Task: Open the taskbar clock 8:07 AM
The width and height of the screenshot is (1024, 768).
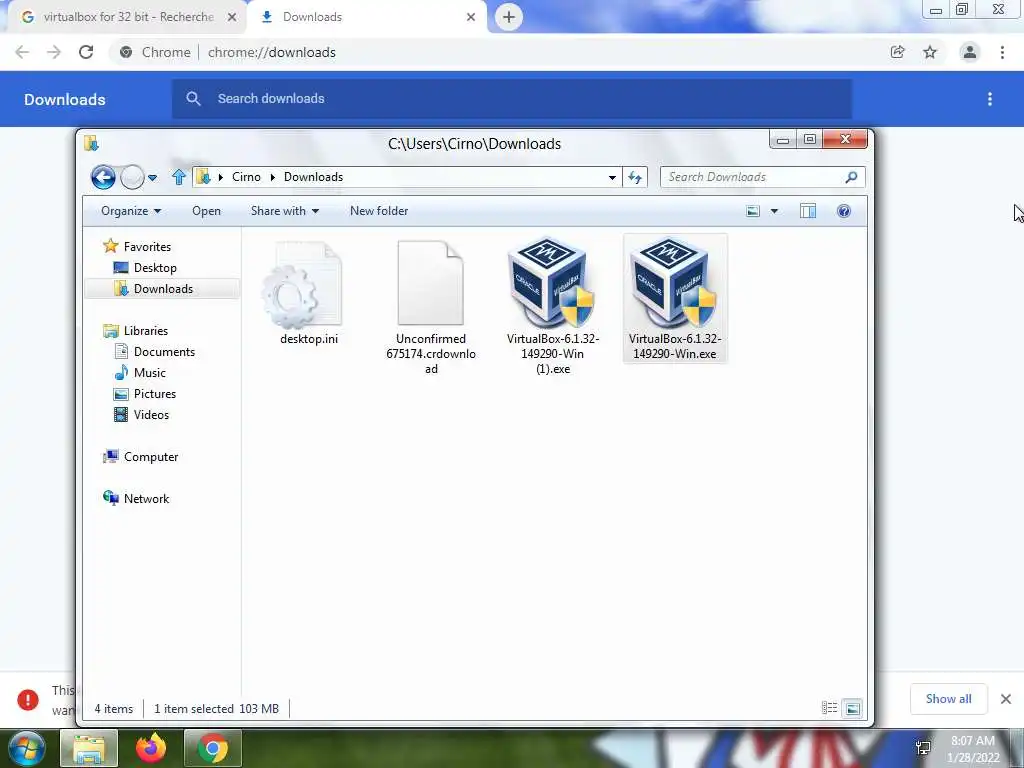Action: coord(973,749)
